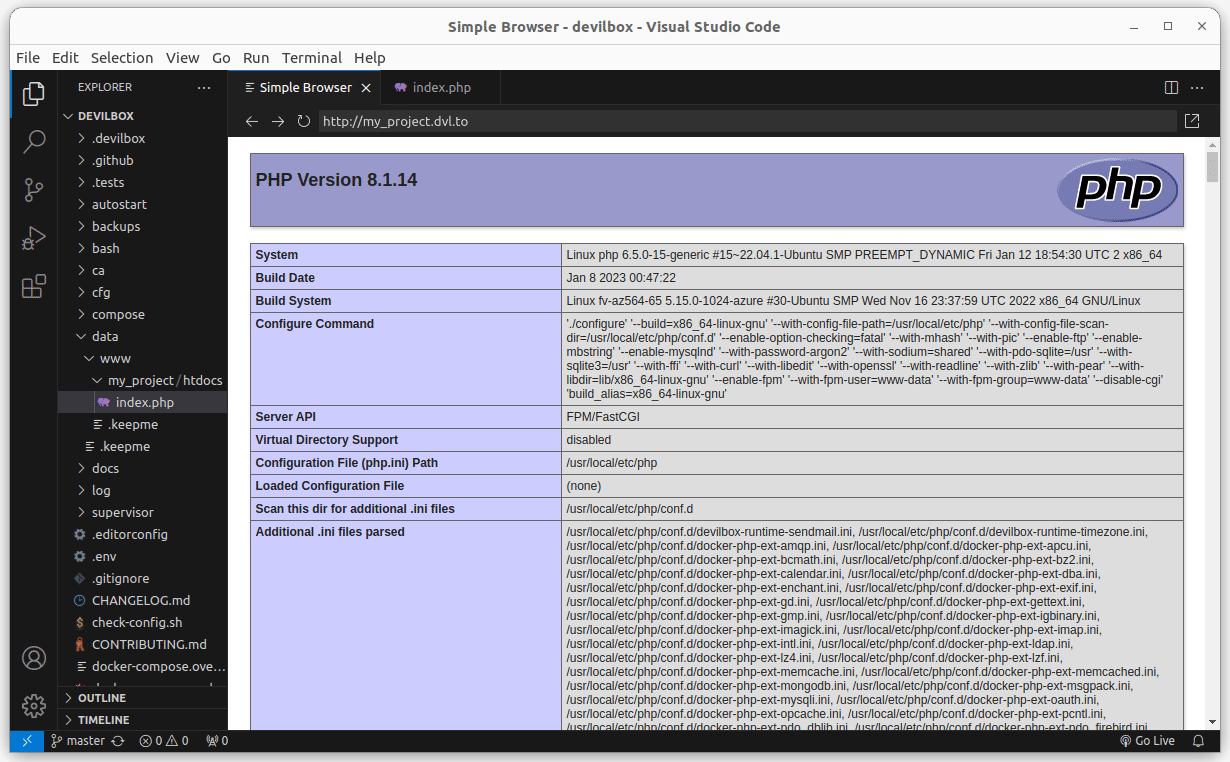
Task: Reload the Simple Browser page
Action: point(303,121)
